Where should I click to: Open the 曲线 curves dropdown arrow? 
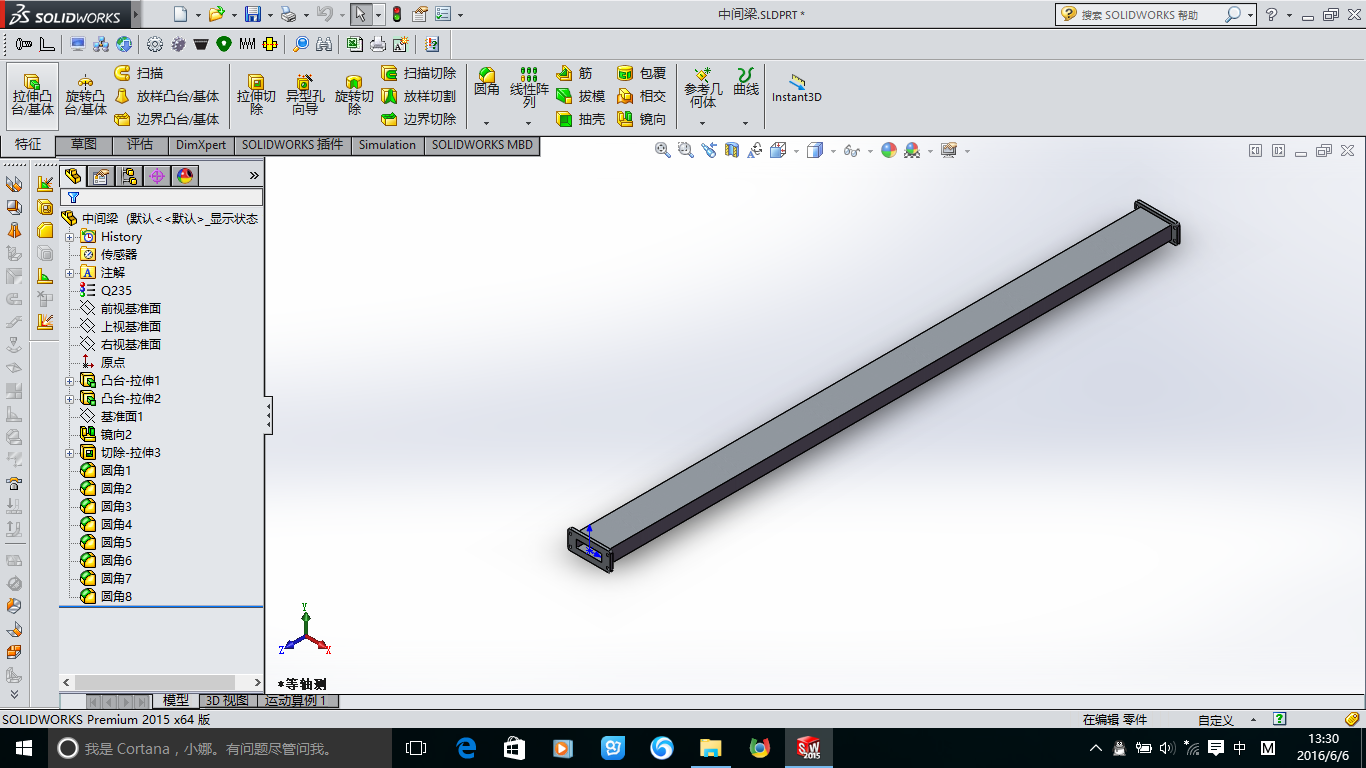point(746,123)
